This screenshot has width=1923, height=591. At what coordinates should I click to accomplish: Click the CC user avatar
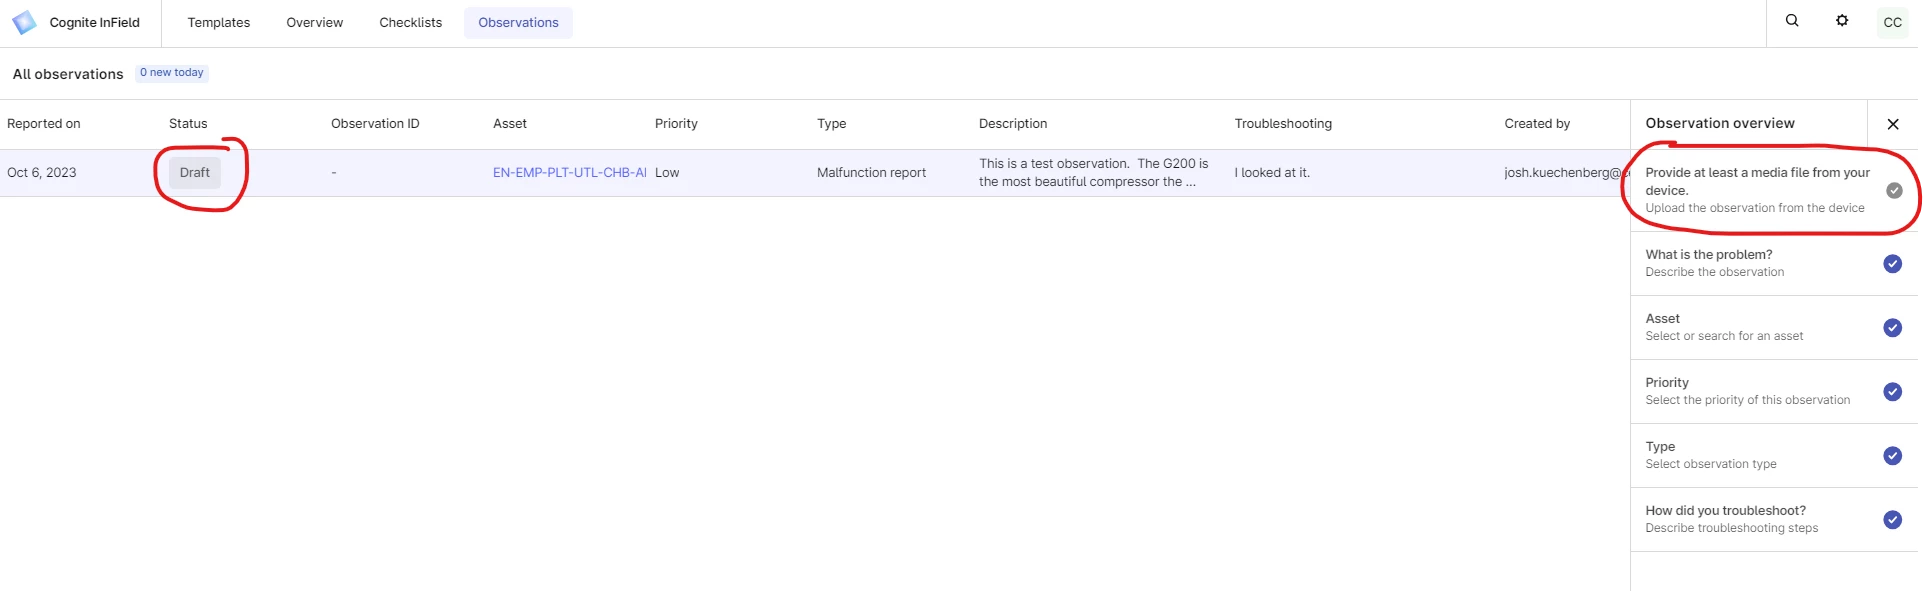point(1892,22)
